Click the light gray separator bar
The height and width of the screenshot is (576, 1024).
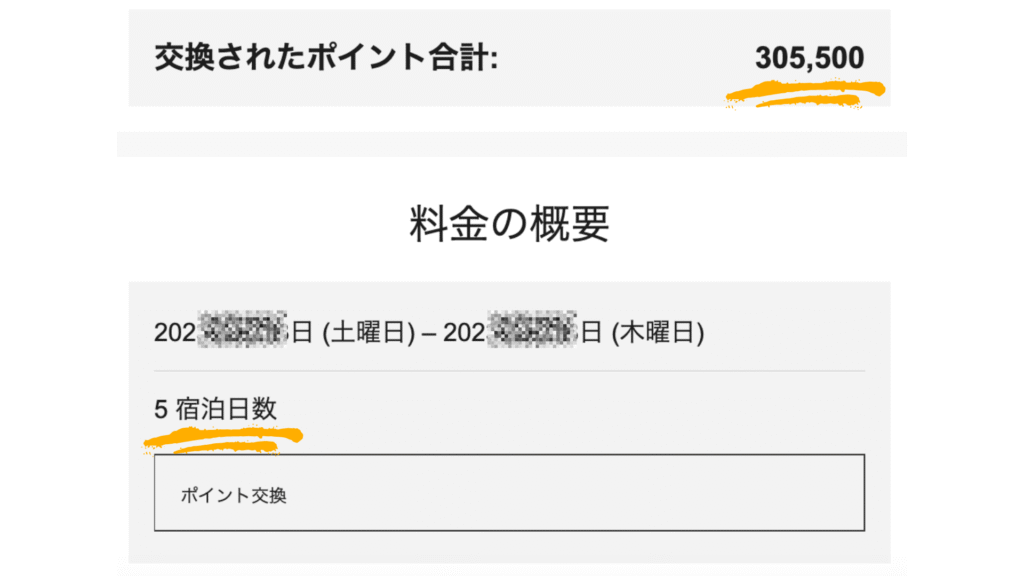[511, 144]
